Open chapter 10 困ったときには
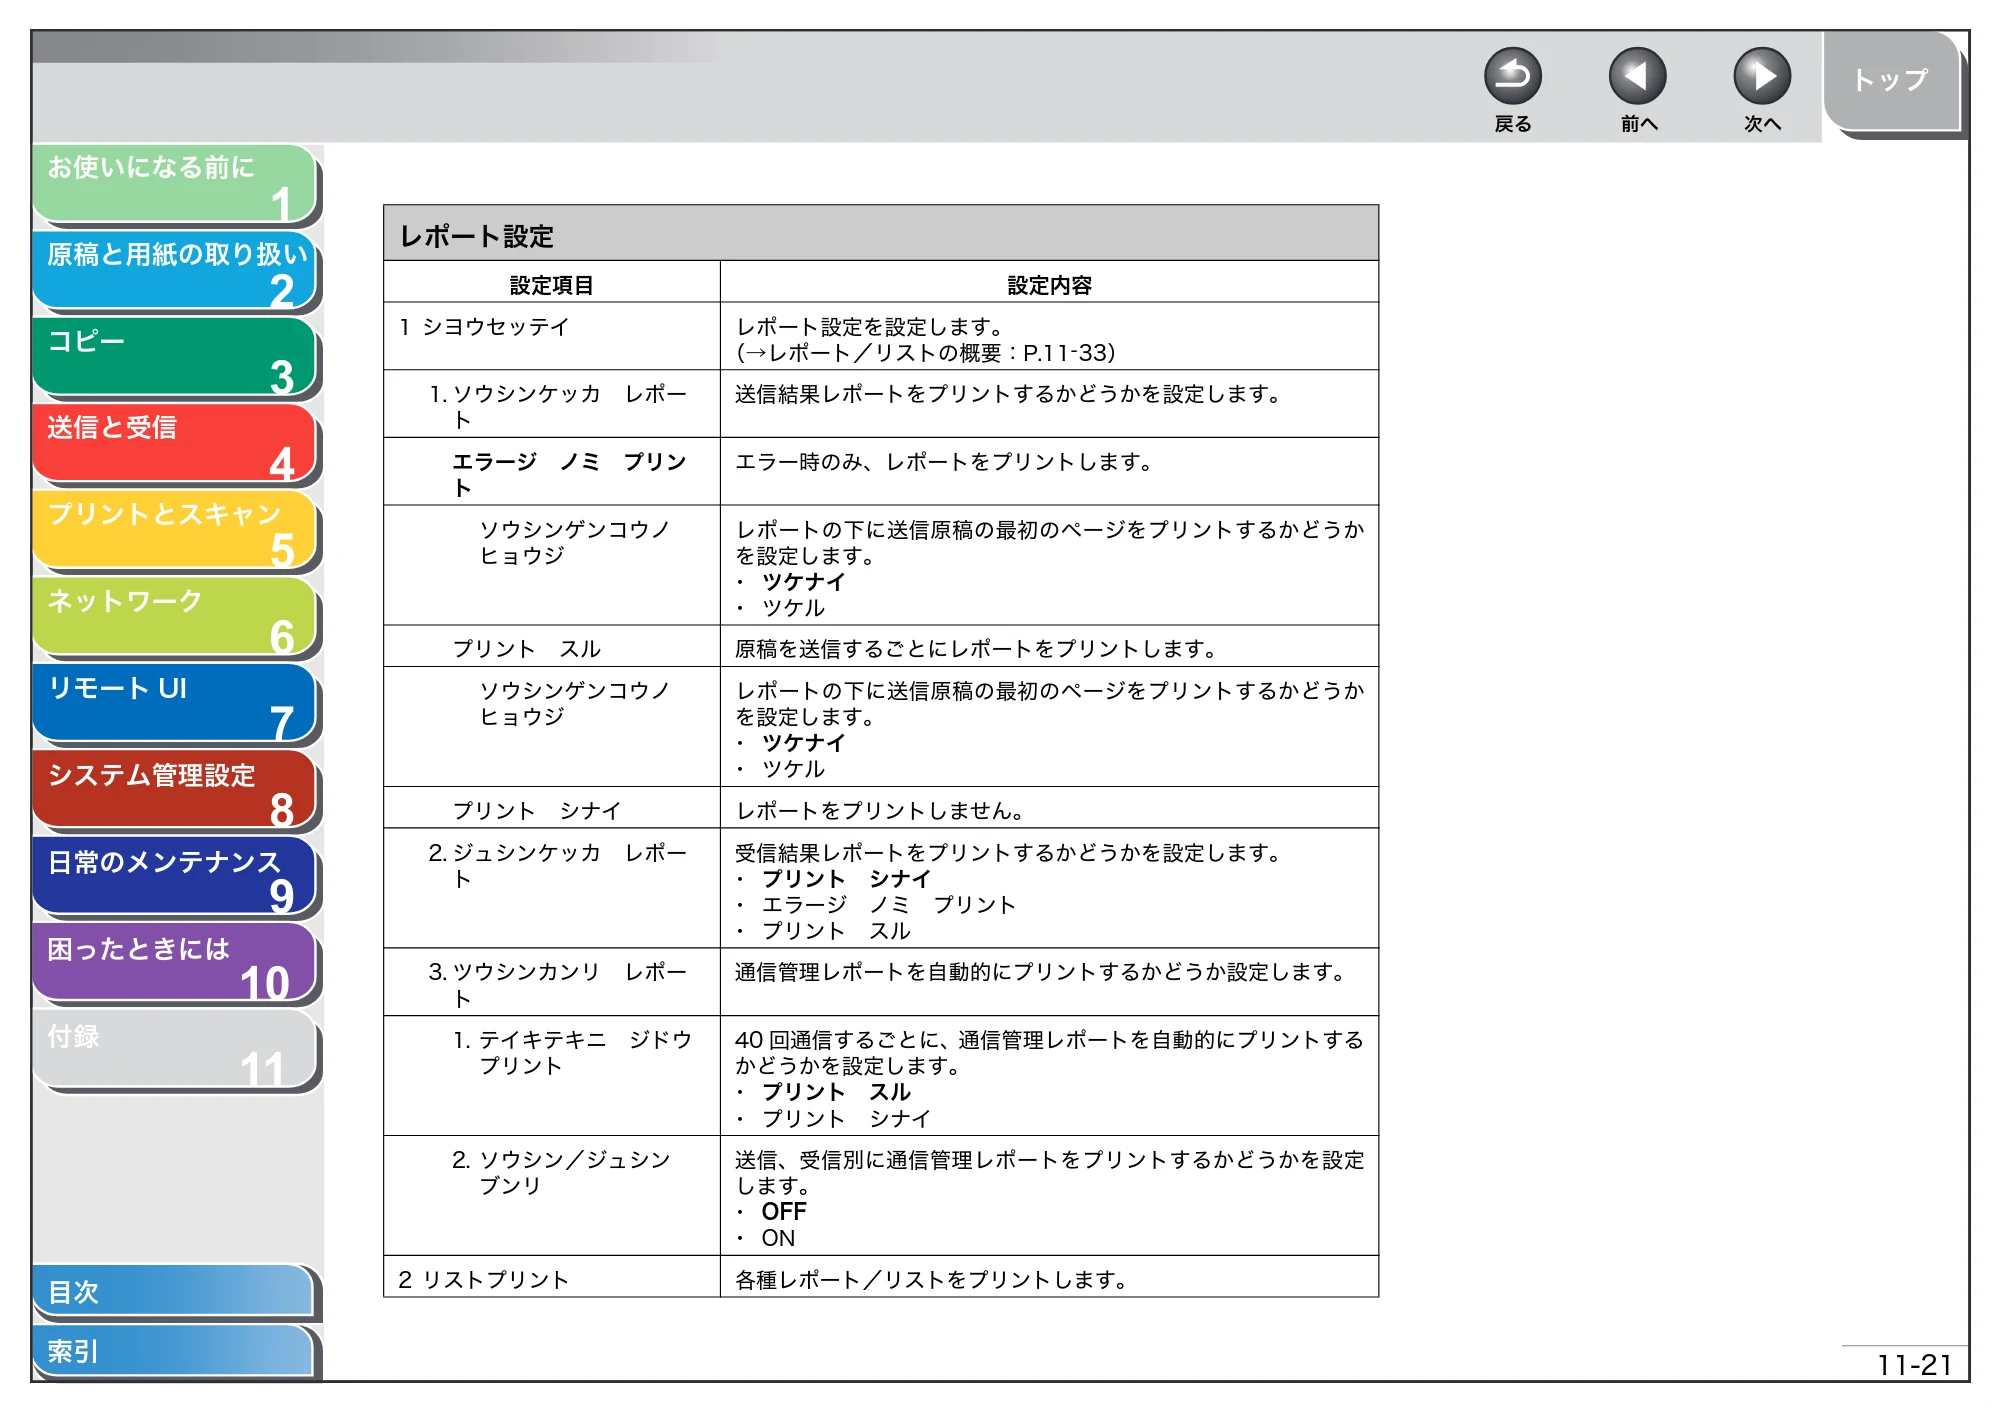Viewport: 2000px width, 1414px height. (175, 964)
